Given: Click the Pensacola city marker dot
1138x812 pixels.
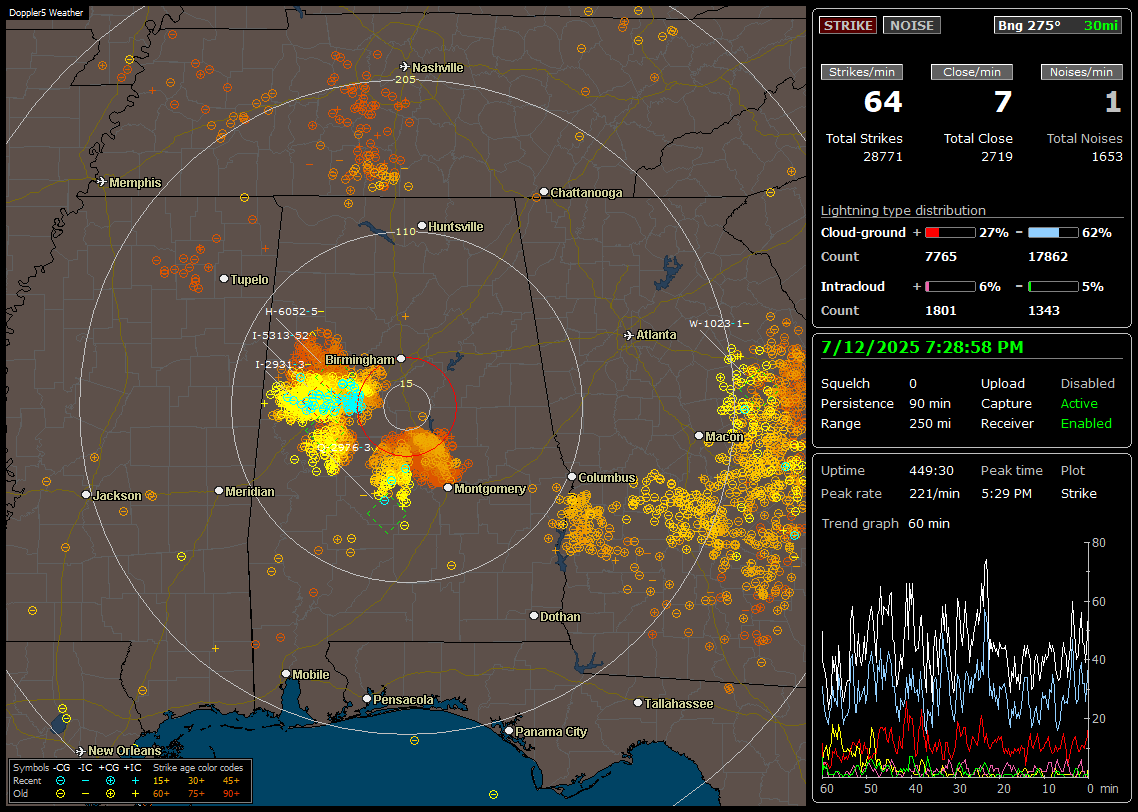Looking at the screenshot, I should coord(367,699).
